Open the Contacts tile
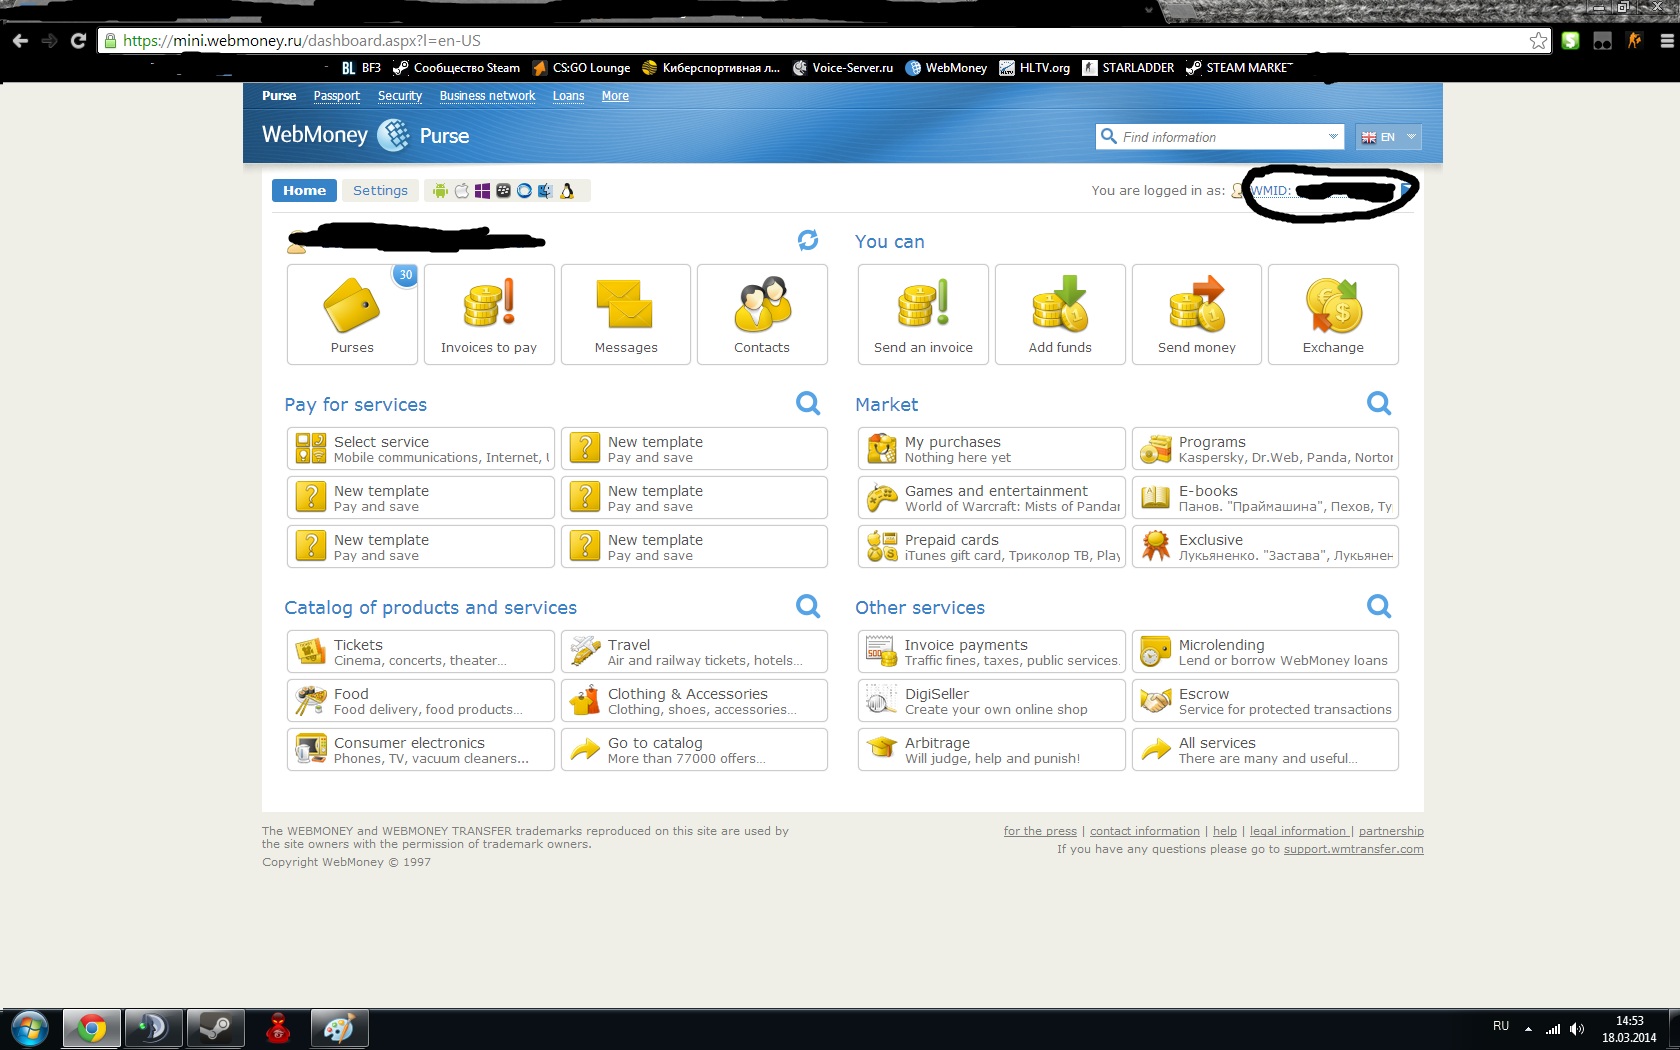Viewport: 1680px width, 1050px height. tap(762, 314)
